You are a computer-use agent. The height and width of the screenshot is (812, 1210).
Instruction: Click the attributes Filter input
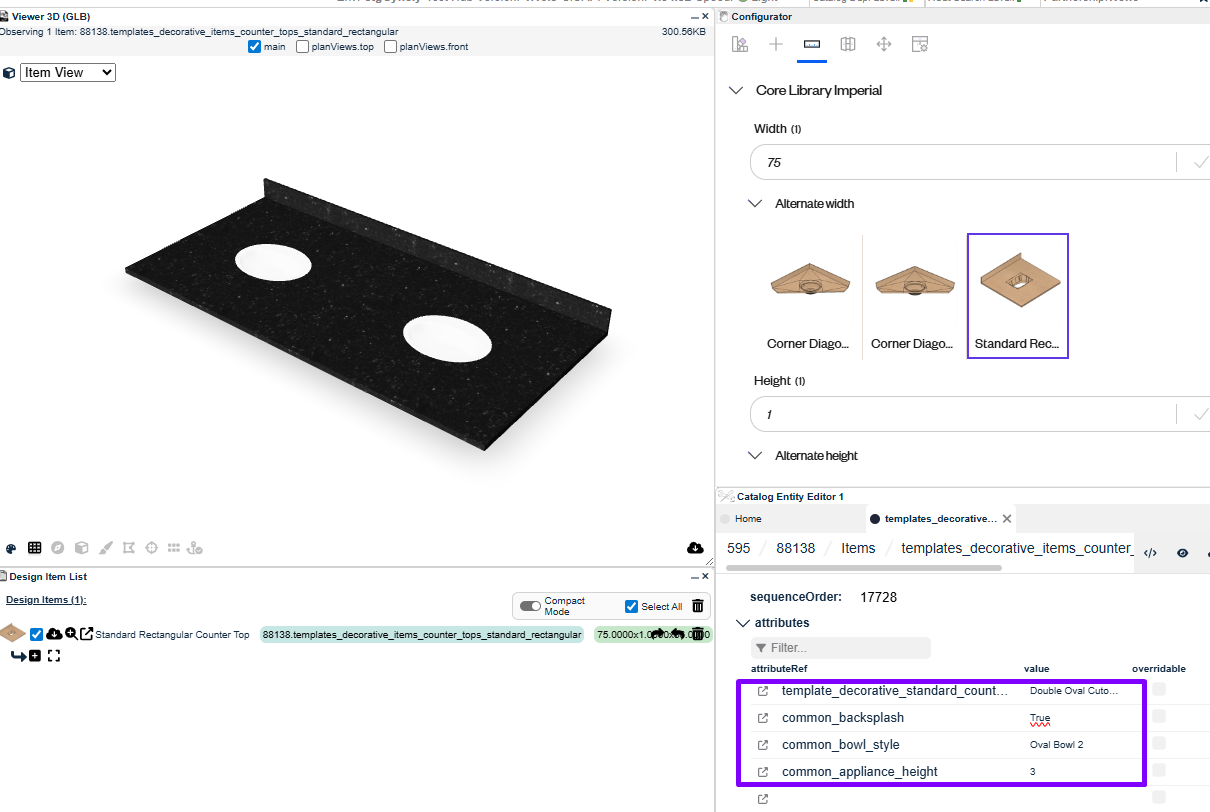pos(841,648)
